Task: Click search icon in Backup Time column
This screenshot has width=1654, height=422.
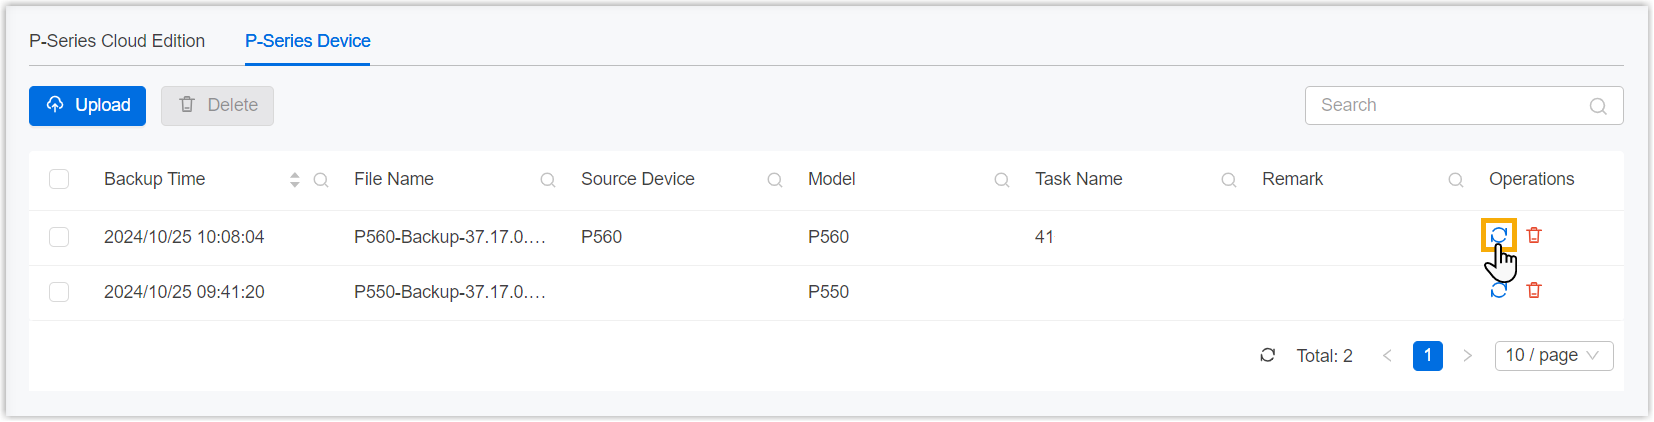Action: pyautogui.click(x=321, y=180)
